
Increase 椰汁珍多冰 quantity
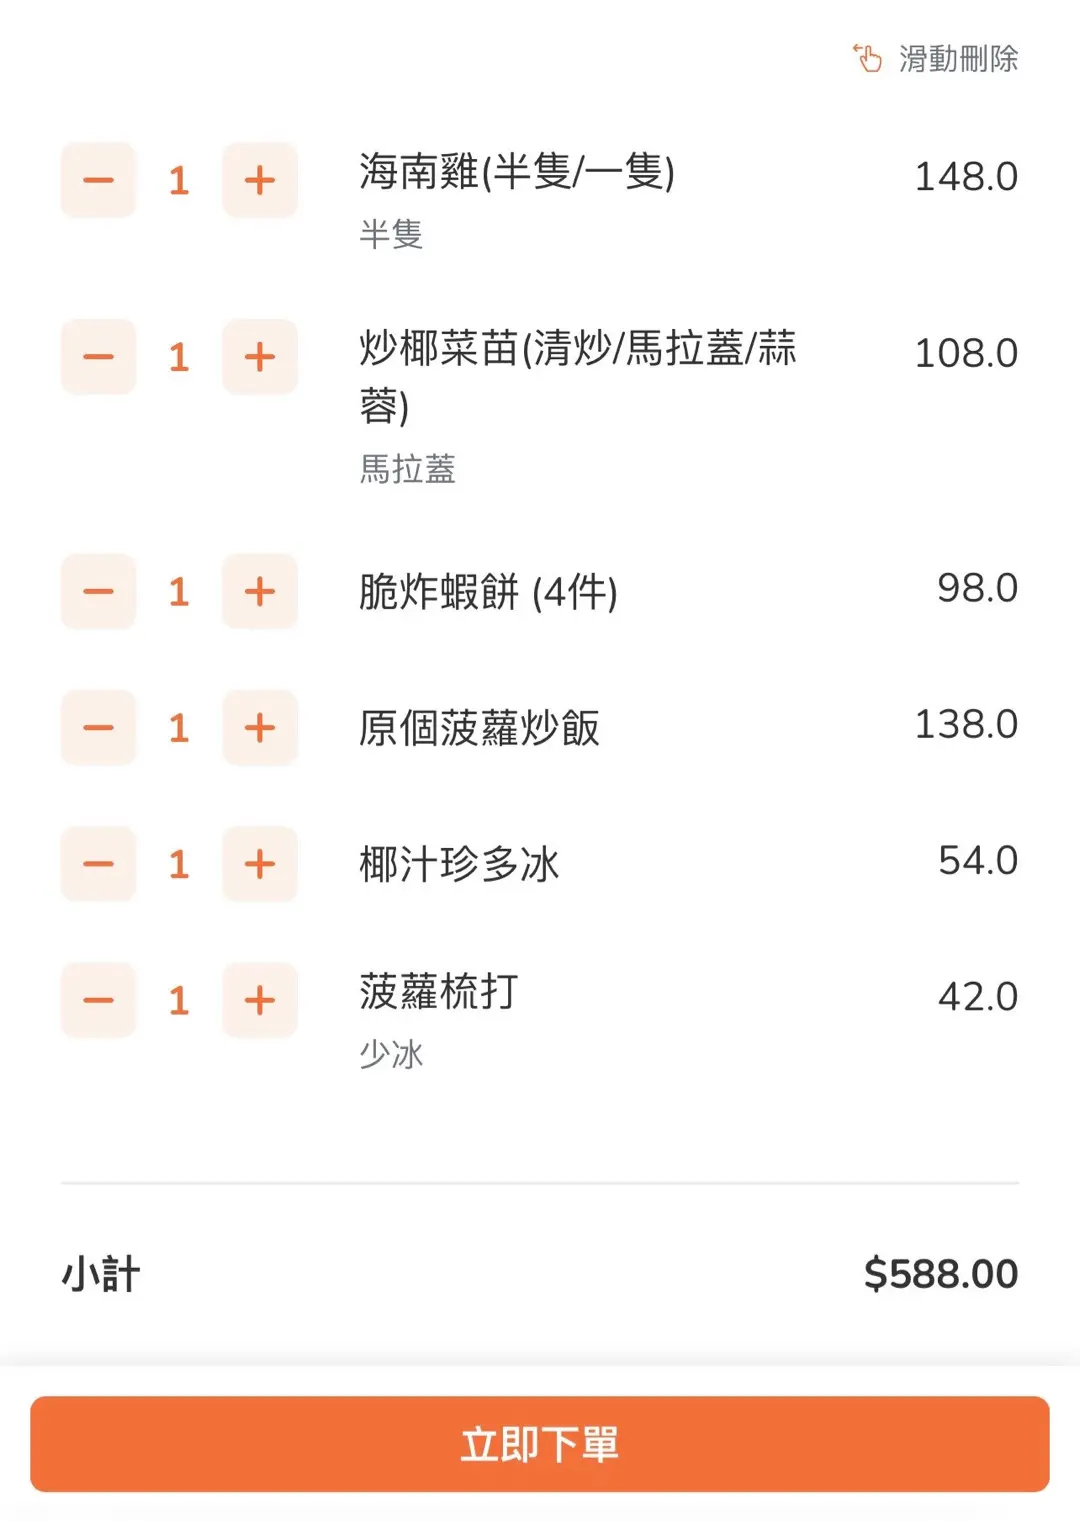260,864
